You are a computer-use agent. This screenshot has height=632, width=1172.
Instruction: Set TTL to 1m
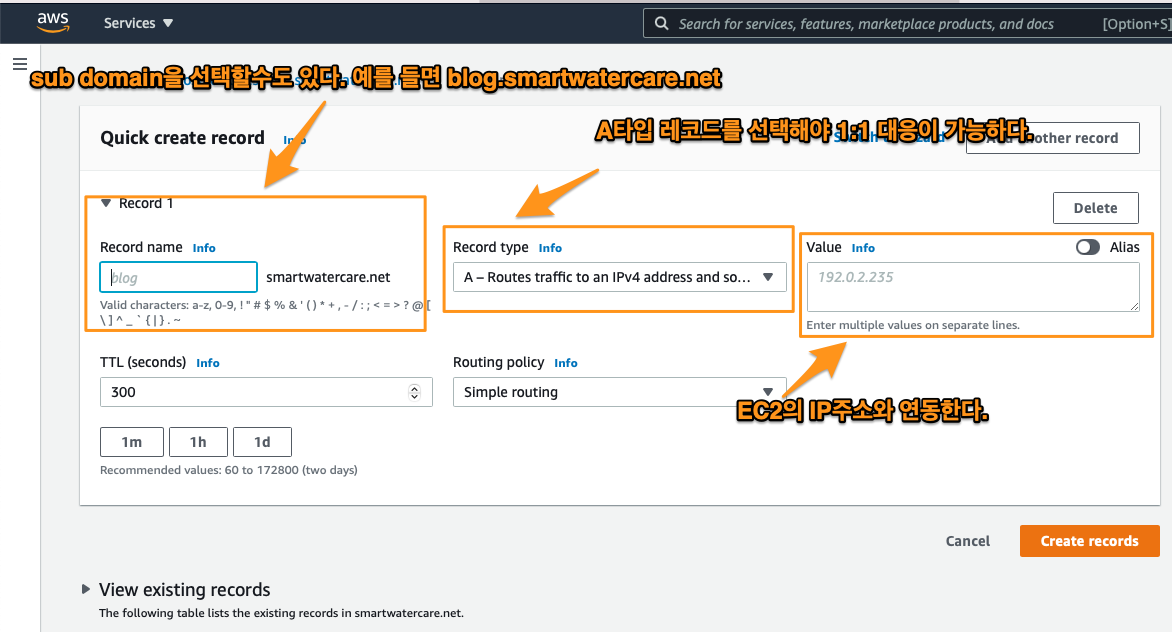(x=132, y=441)
